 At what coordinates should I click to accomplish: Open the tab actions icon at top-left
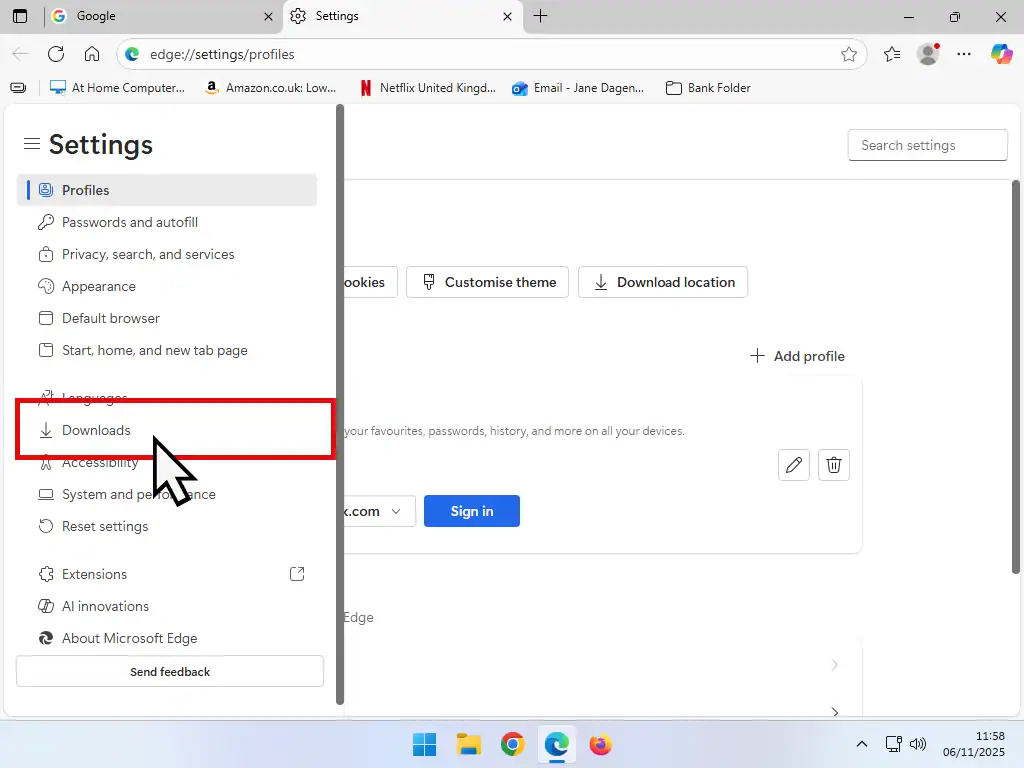click(20, 16)
